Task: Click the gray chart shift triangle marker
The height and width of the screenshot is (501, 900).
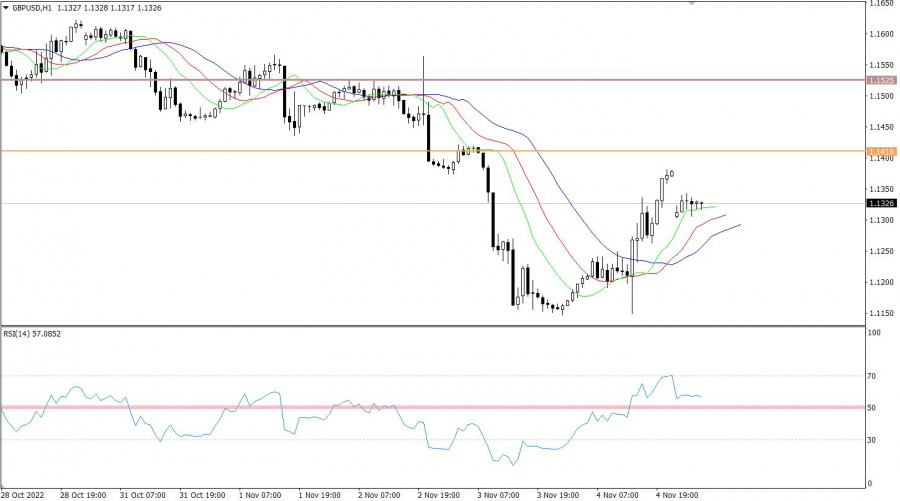Action: coord(691,4)
